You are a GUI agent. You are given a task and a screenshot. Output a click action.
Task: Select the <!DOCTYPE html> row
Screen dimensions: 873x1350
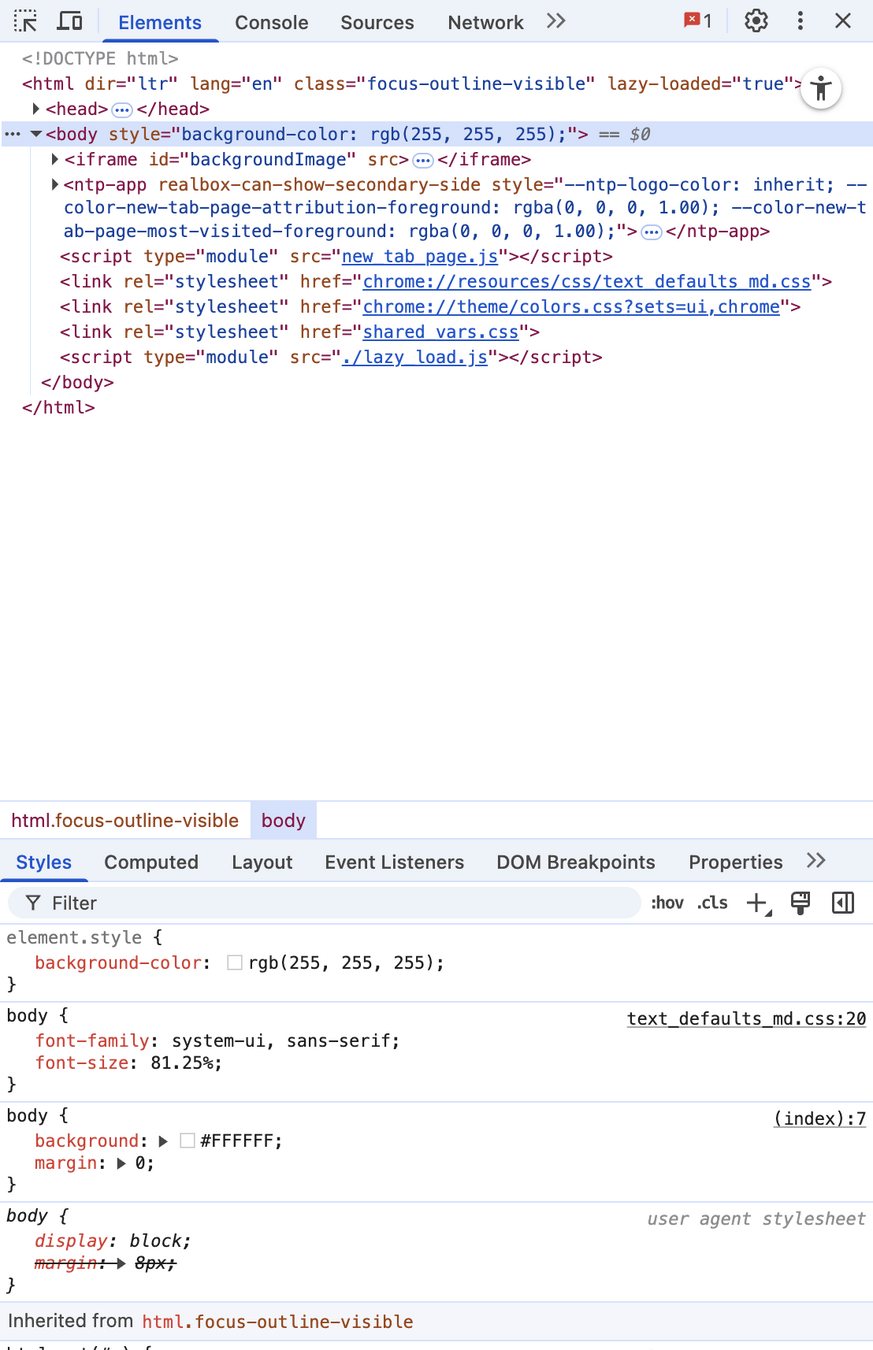click(436, 59)
